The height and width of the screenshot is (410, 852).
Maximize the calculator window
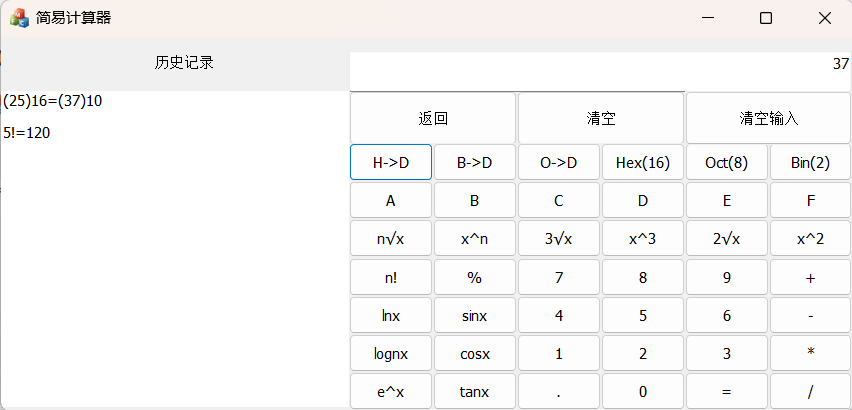[766, 18]
